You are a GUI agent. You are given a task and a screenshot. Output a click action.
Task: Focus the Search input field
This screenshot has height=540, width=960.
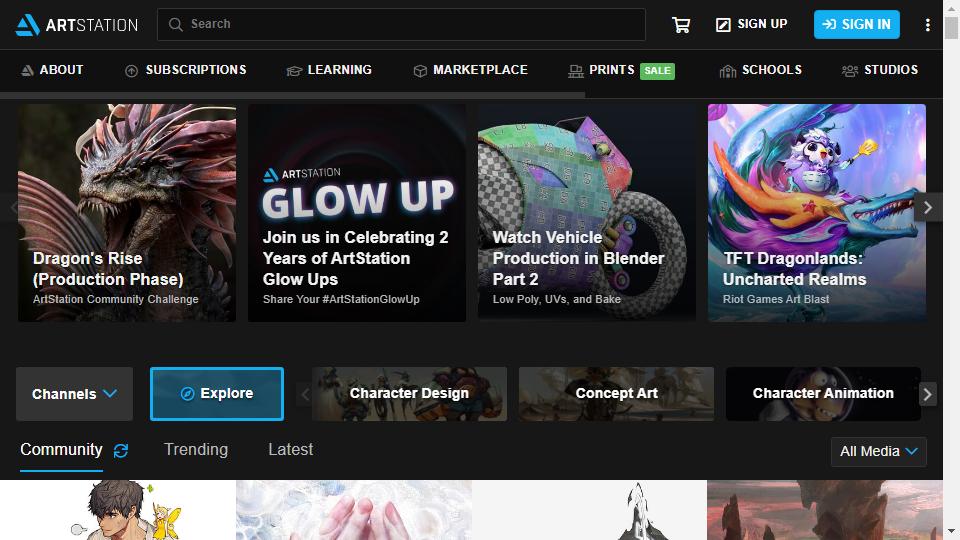[x=401, y=24]
